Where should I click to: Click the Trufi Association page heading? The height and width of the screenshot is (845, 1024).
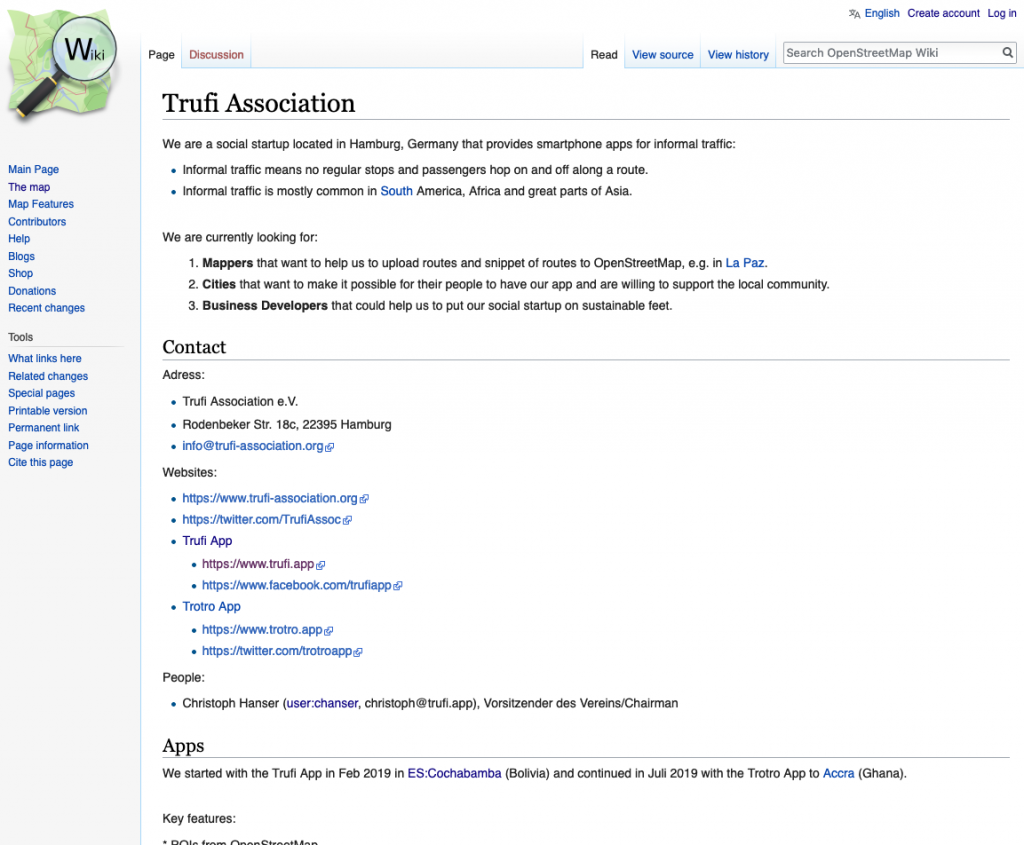259,103
